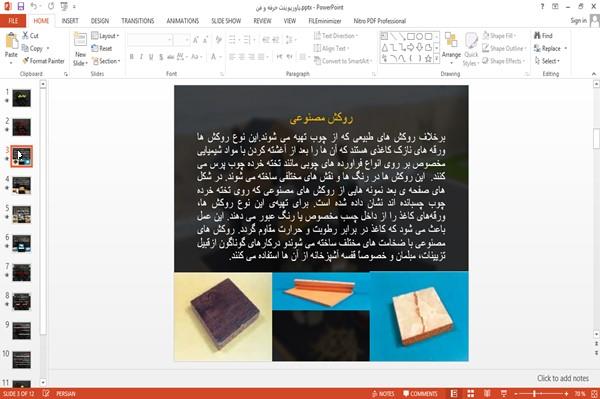This screenshot has width=600, height=399.
Task: Switch to Normal view icon
Action: [454, 394]
